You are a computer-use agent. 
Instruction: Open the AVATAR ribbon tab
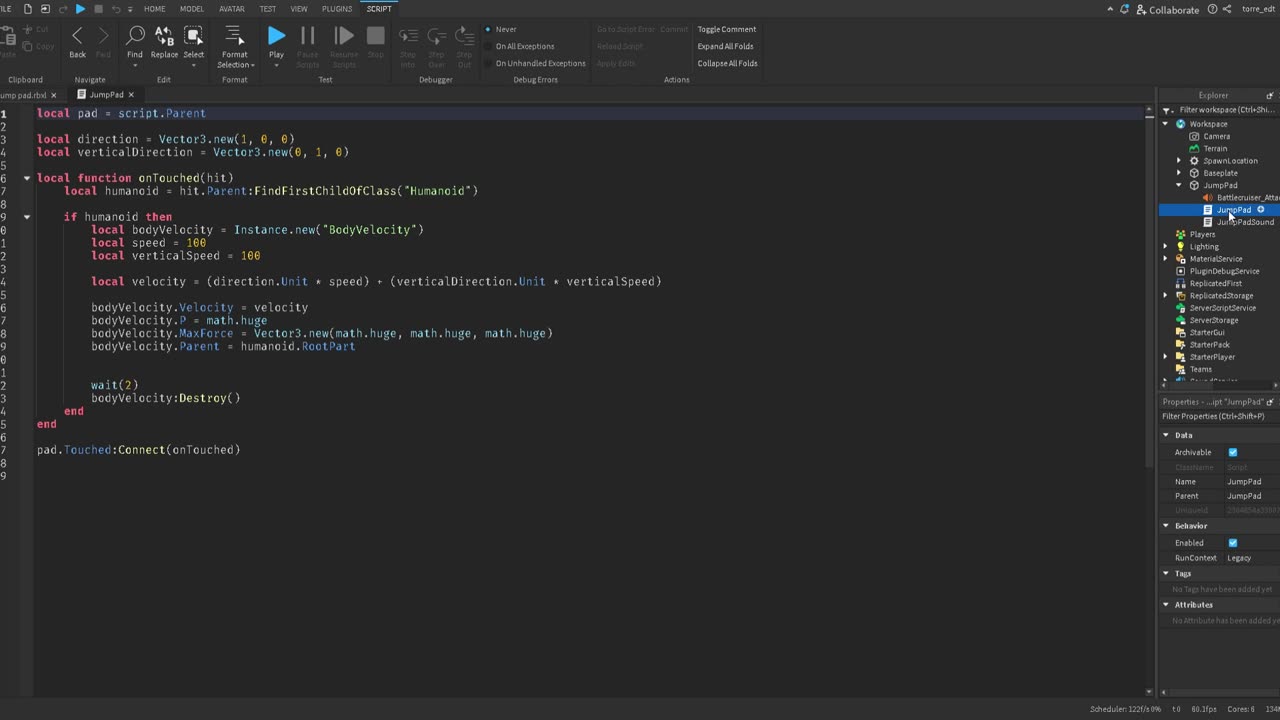click(232, 9)
